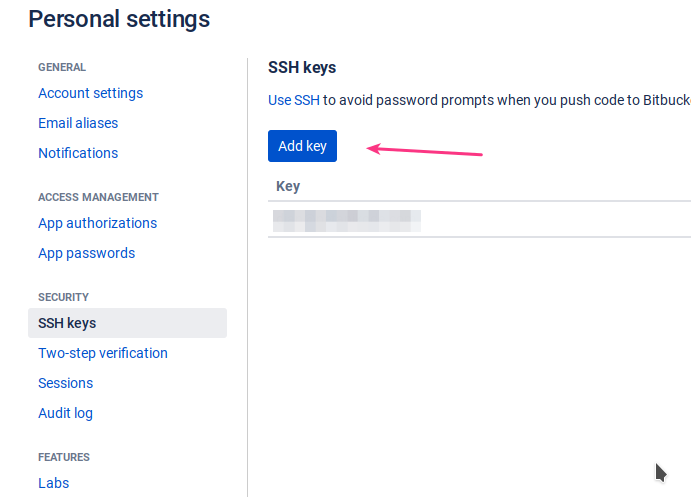
Task: Click the ACCESS MANAGEMENT group label
Action: (98, 197)
